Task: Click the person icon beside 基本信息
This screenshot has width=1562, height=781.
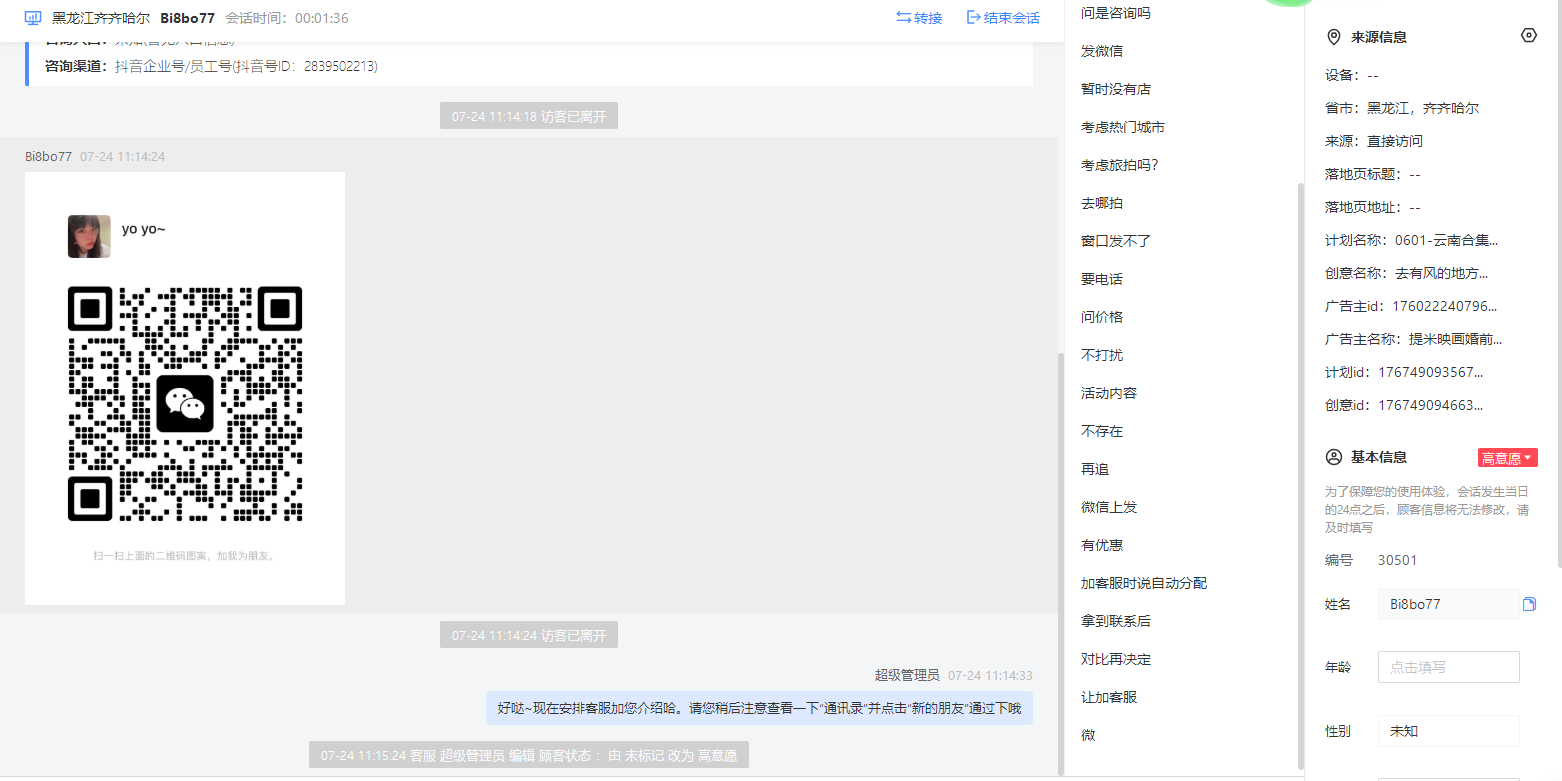Action: coord(1333,457)
